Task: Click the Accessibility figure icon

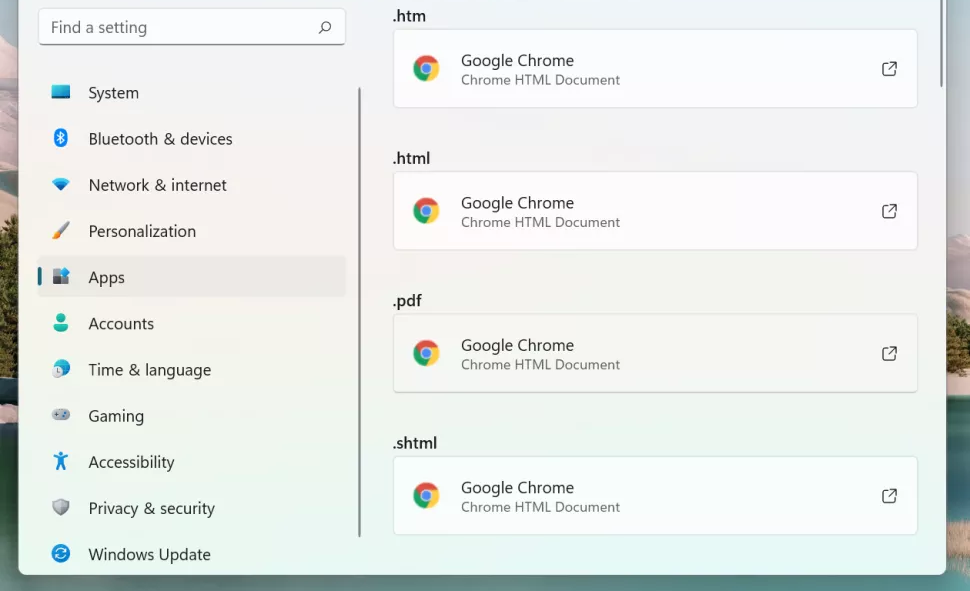Action: coord(61,461)
